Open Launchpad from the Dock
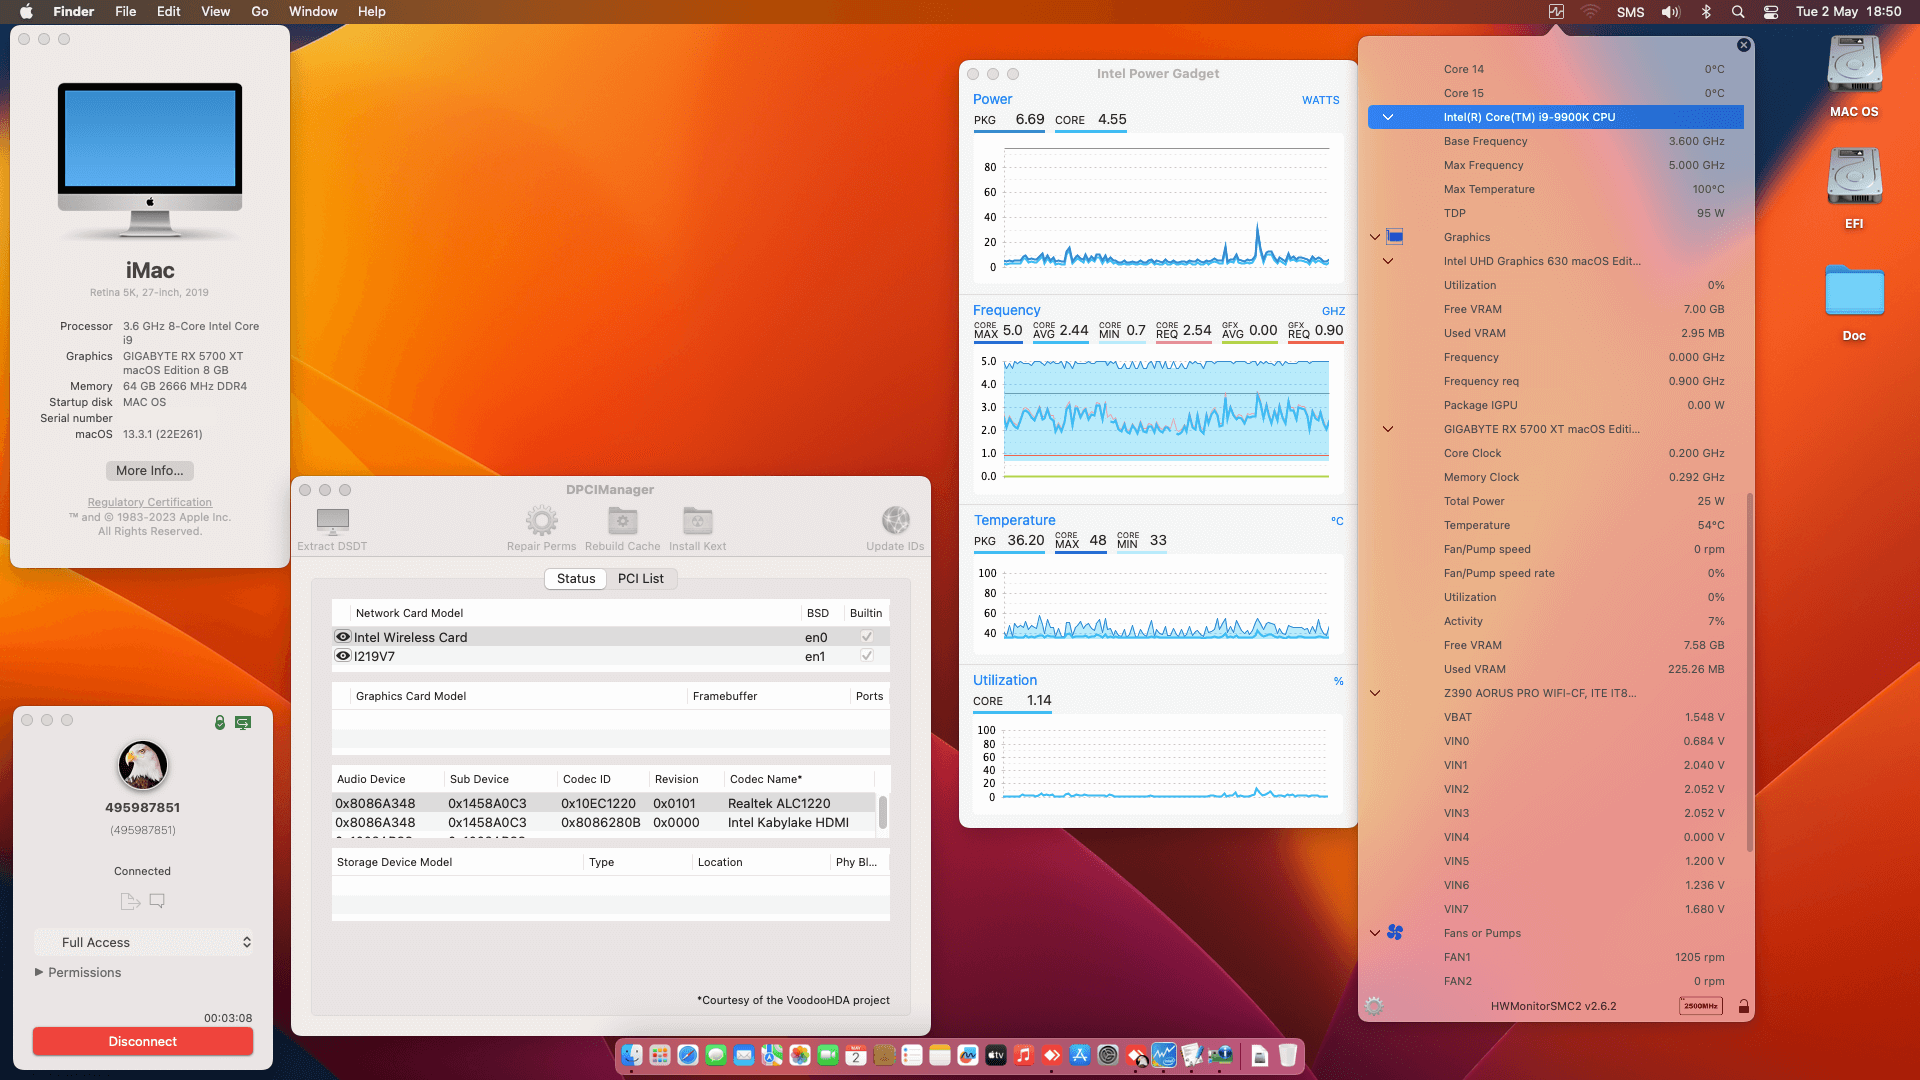 pos(660,1055)
